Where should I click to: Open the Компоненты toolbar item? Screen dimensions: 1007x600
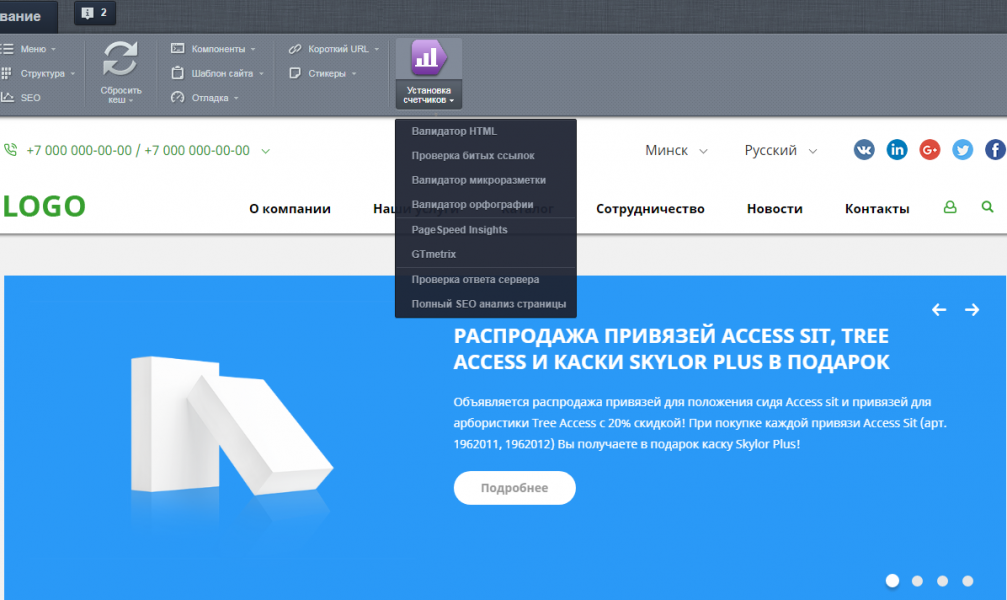pyautogui.click(x=213, y=49)
